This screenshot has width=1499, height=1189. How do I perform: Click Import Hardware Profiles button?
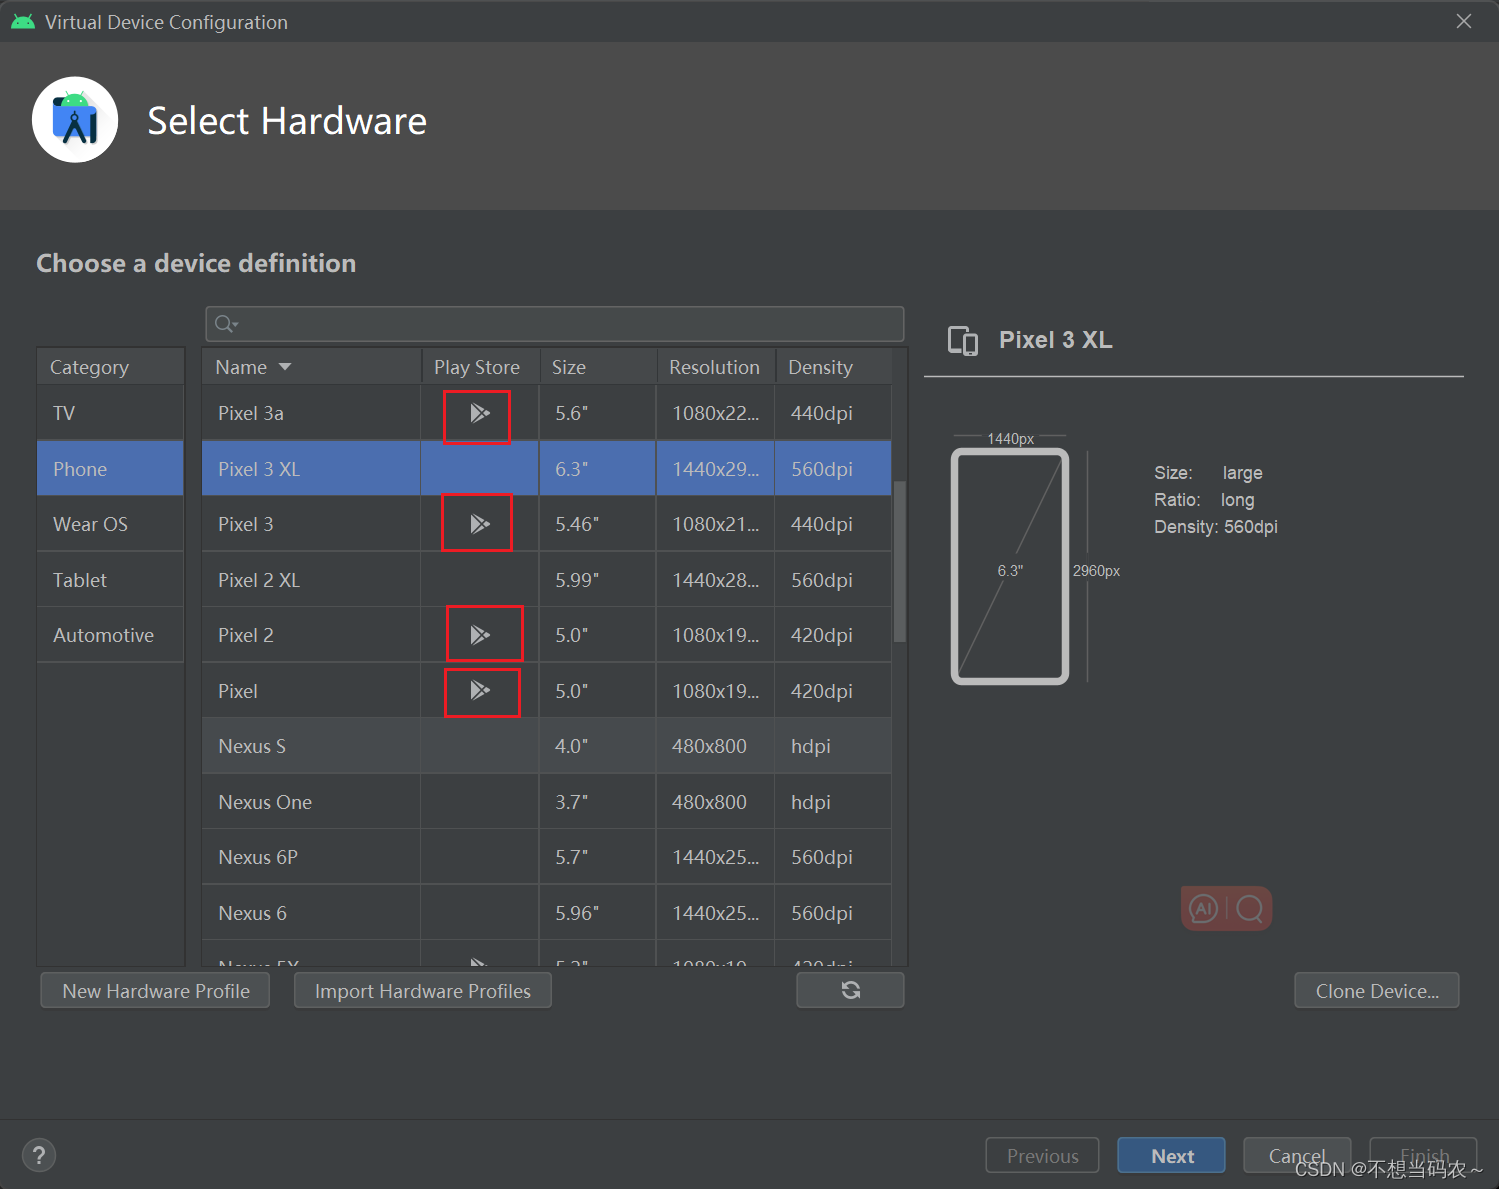coord(423,990)
